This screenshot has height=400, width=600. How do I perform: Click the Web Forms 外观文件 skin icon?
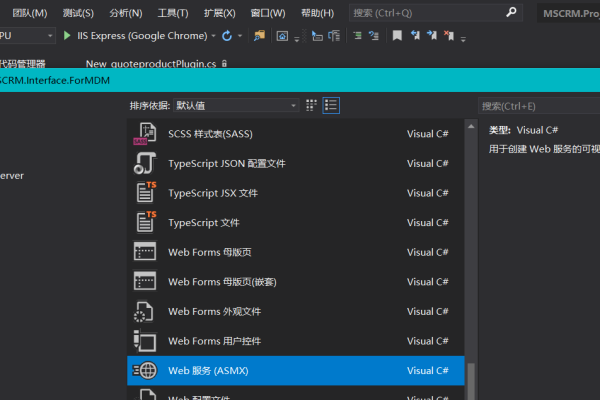pyautogui.click(x=143, y=312)
